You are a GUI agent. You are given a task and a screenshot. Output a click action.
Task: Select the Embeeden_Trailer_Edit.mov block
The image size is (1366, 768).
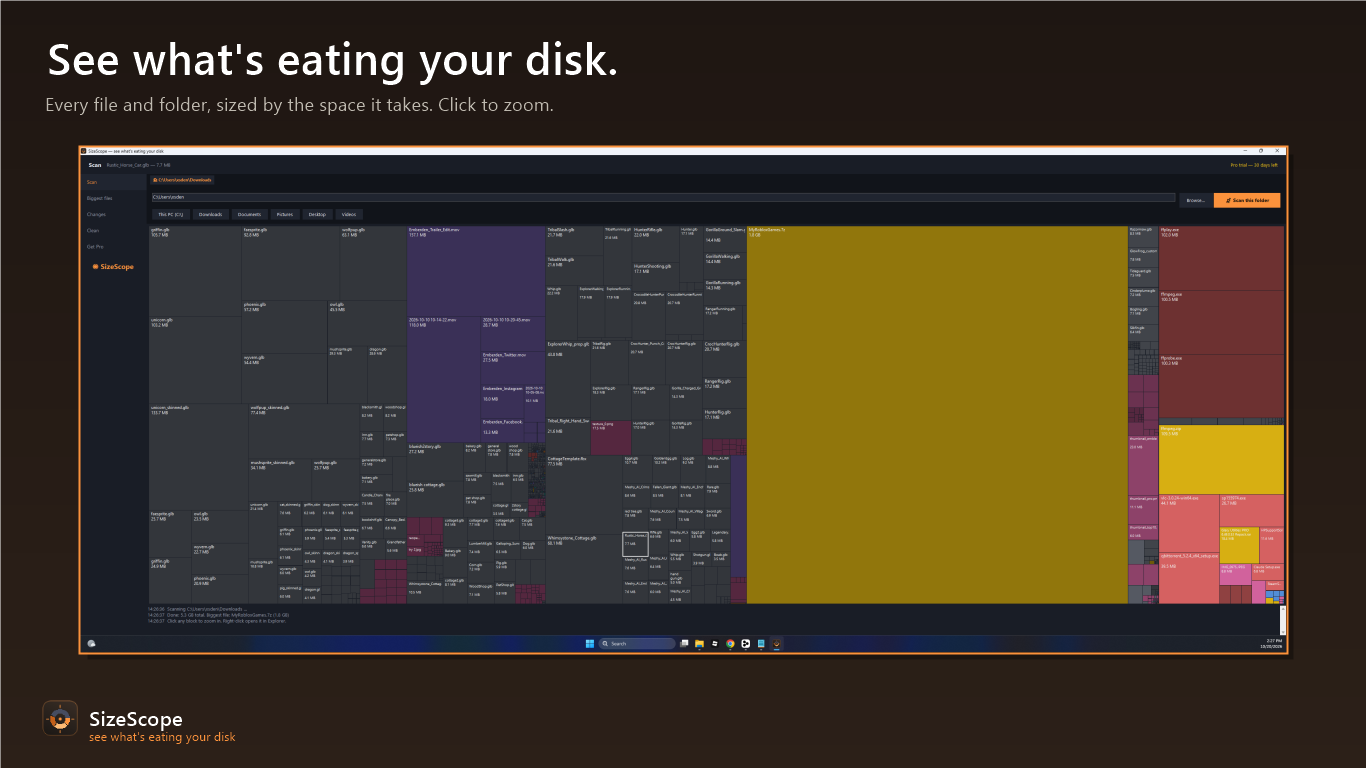coord(476,271)
